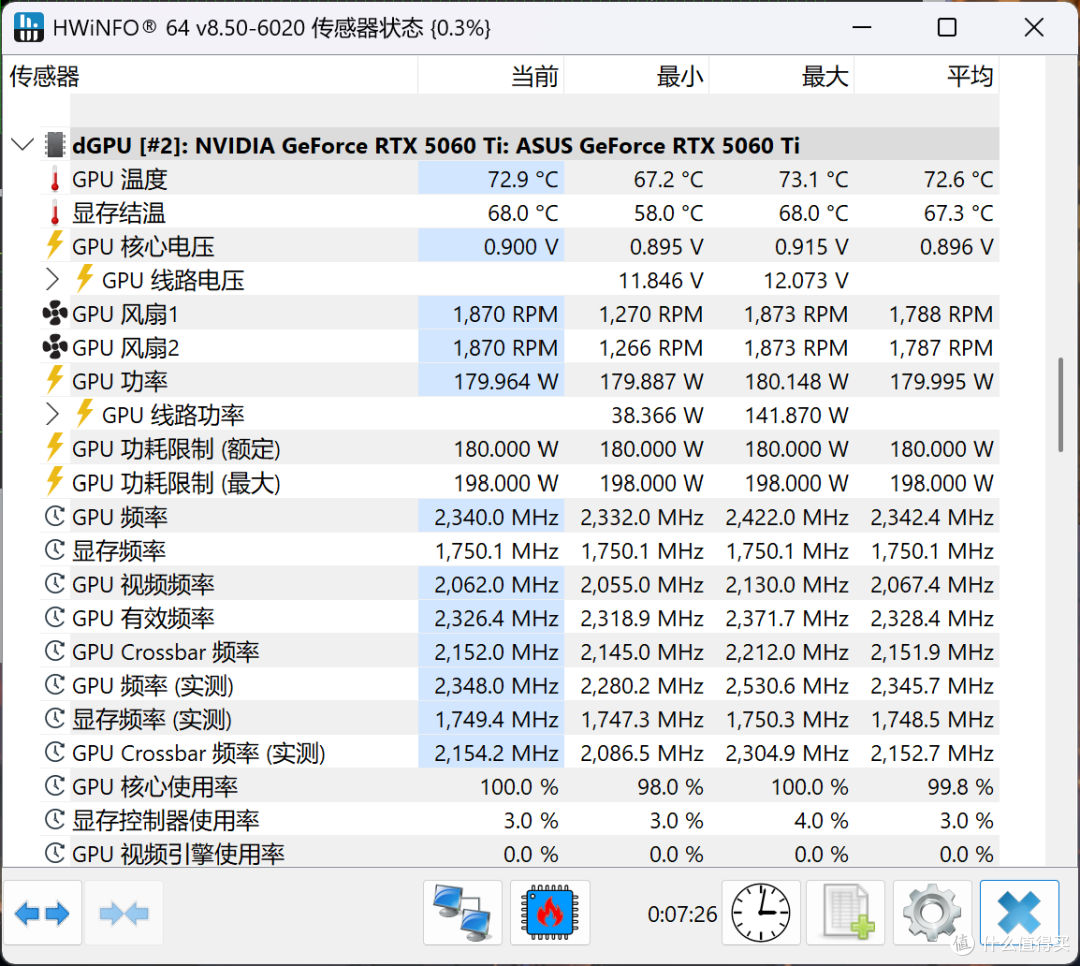Click the 最大 column header
This screenshot has height=966, width=1080.
point(782,76)
